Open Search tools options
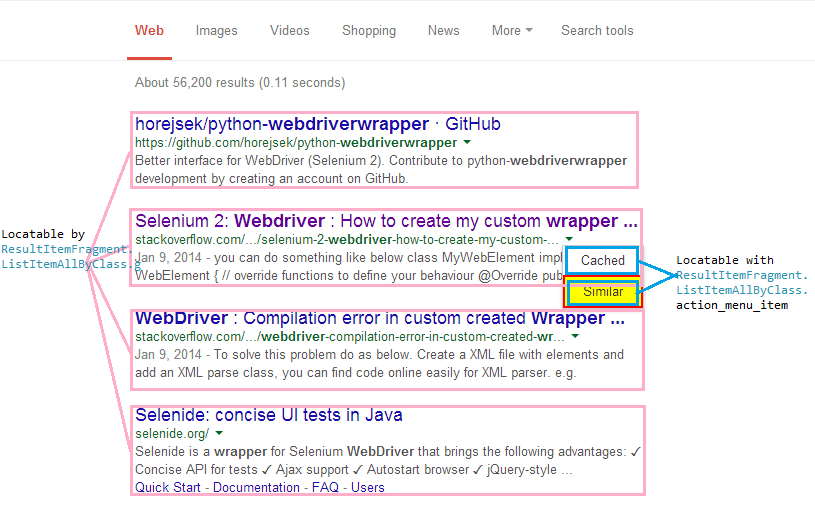 [x=597, y=31]
